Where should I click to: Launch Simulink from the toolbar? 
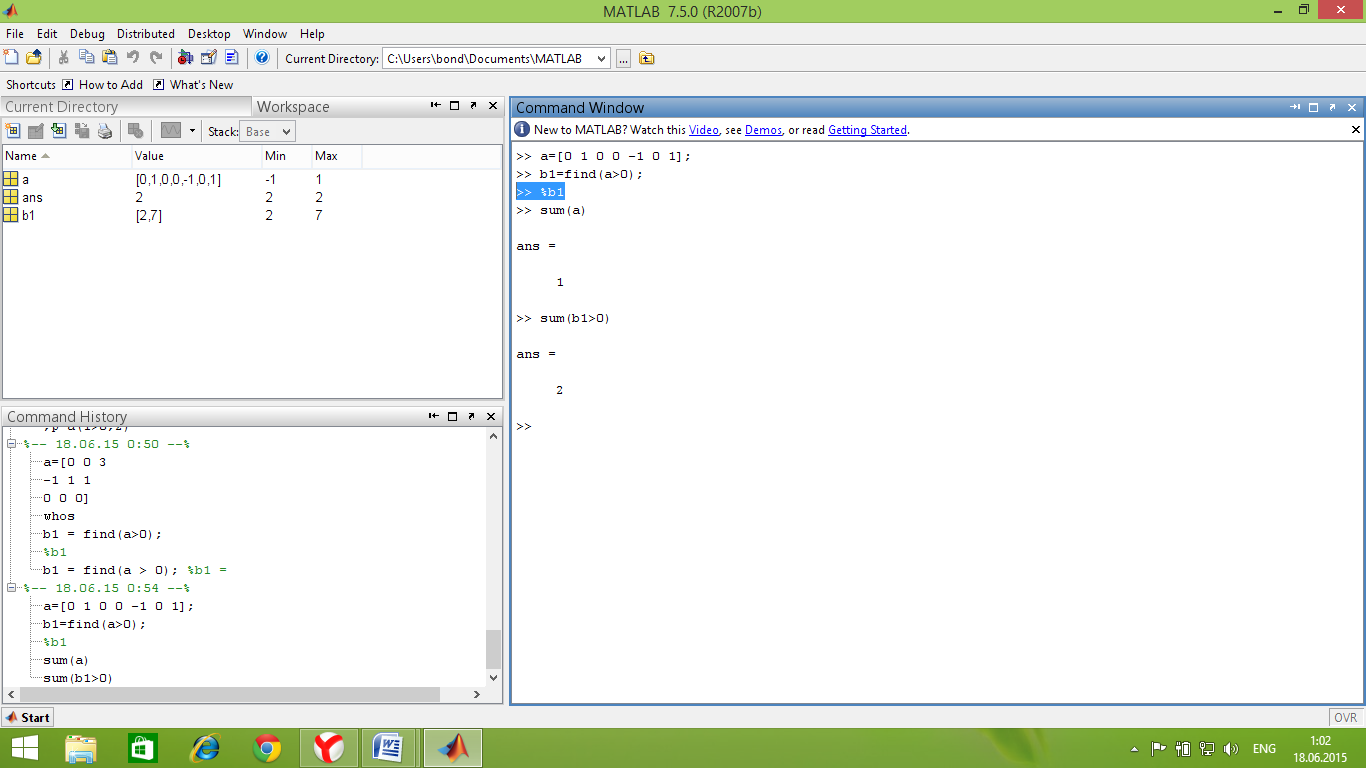185,58
